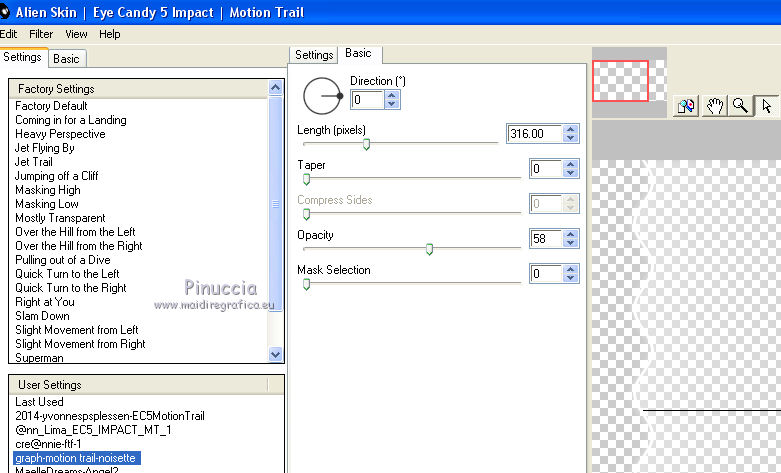Increase the Opacity value with up arrow

(x=571, y=234)
